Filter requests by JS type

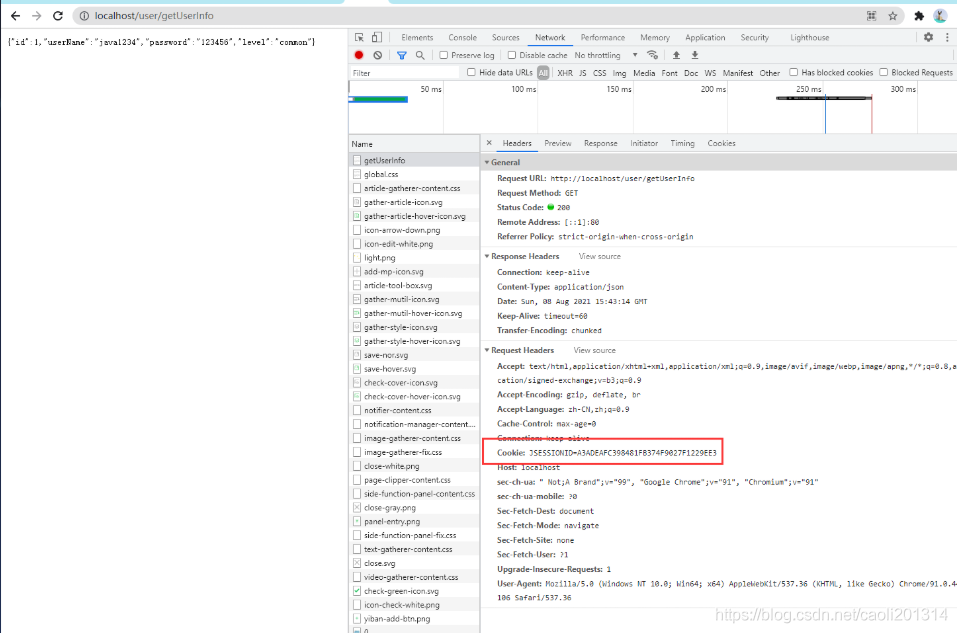[x=583, y=73]
